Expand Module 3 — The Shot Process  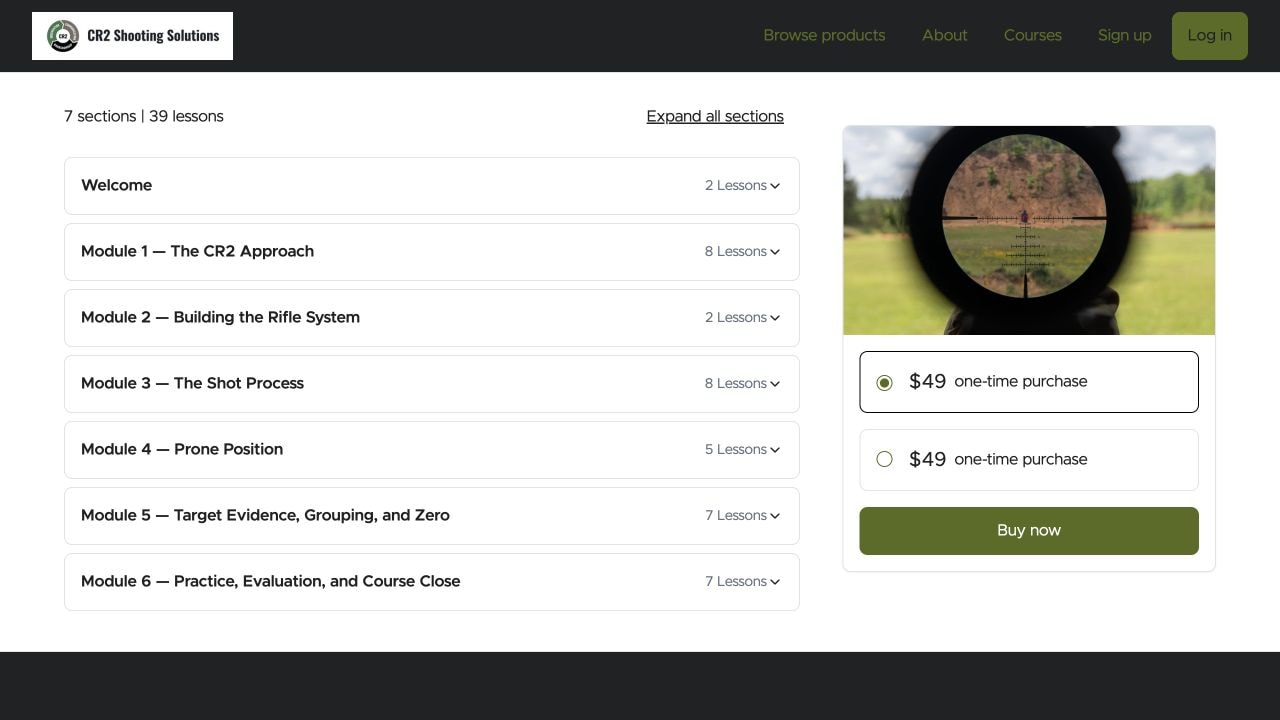(x=432, y=384)
